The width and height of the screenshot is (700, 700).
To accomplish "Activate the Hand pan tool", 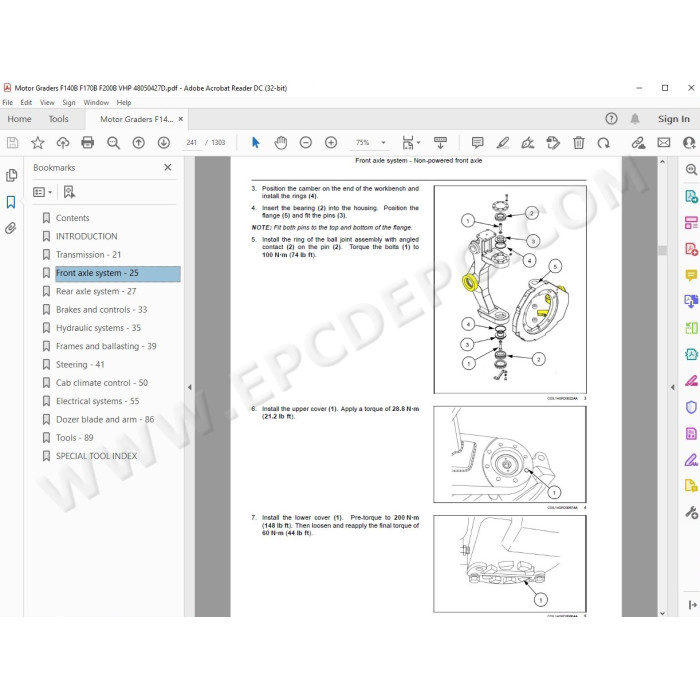I will [281, 143].
